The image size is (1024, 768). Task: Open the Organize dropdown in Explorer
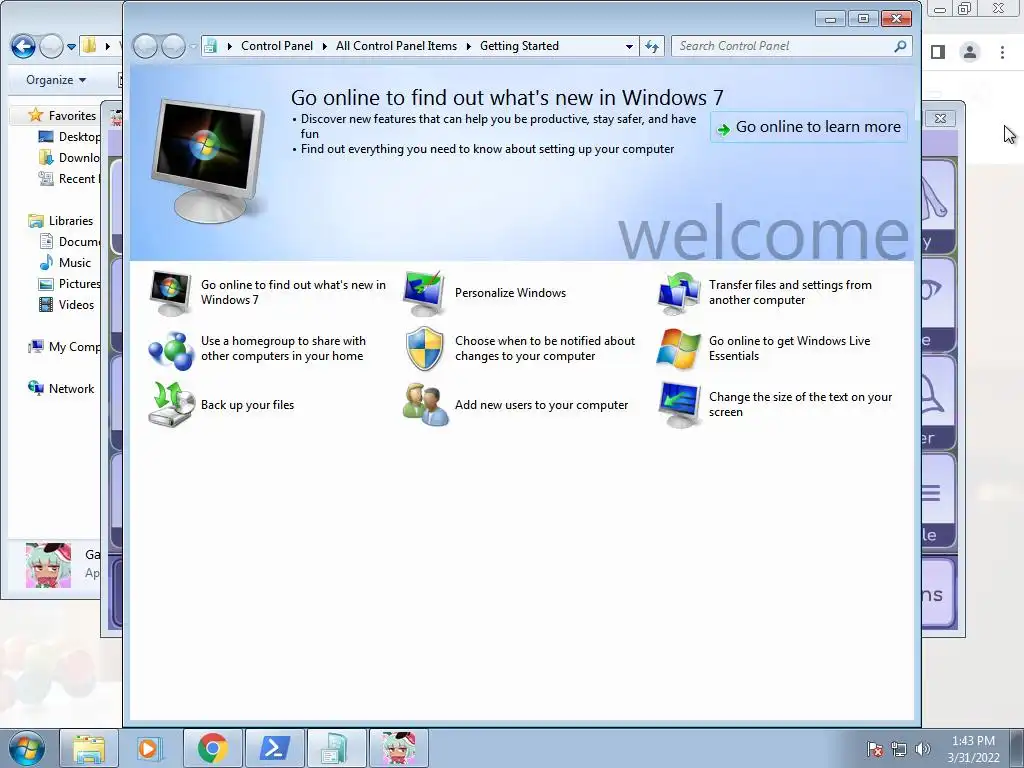point(56,80)
